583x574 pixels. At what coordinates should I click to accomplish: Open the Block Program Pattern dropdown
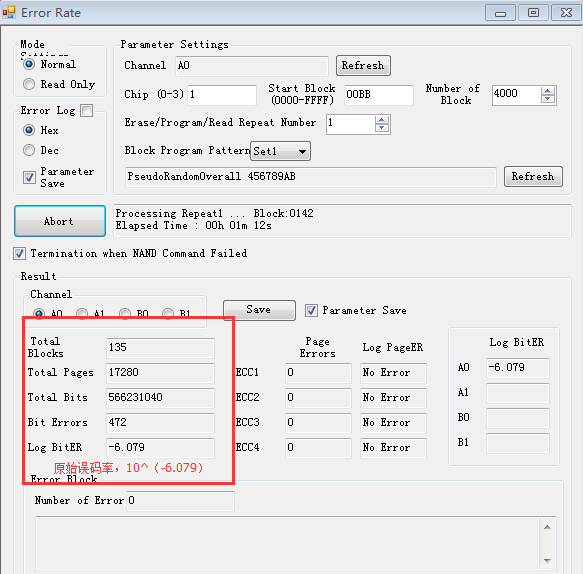tap(280, 151)
